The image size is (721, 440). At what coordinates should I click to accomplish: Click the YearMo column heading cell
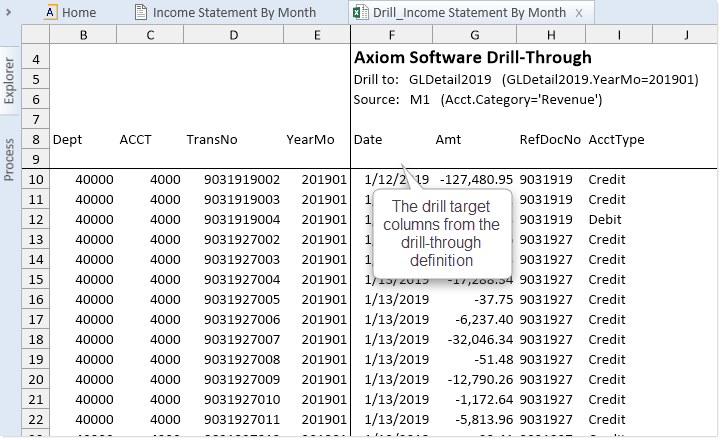tap(310, 140)
